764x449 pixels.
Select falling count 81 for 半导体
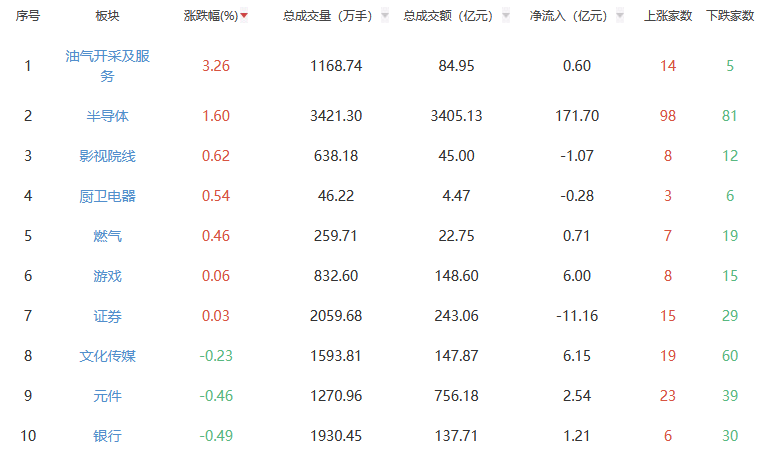click(x=730, y=116)
